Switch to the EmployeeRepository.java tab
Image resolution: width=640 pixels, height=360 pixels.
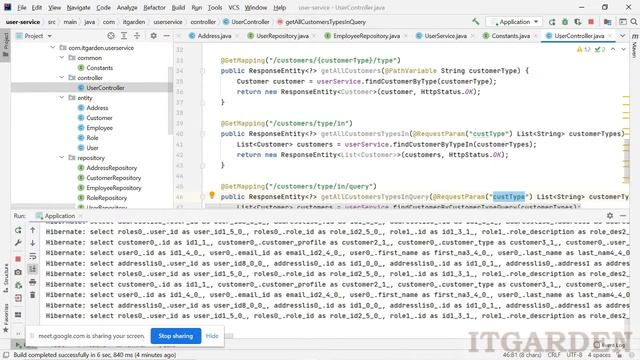coord(366,36)
